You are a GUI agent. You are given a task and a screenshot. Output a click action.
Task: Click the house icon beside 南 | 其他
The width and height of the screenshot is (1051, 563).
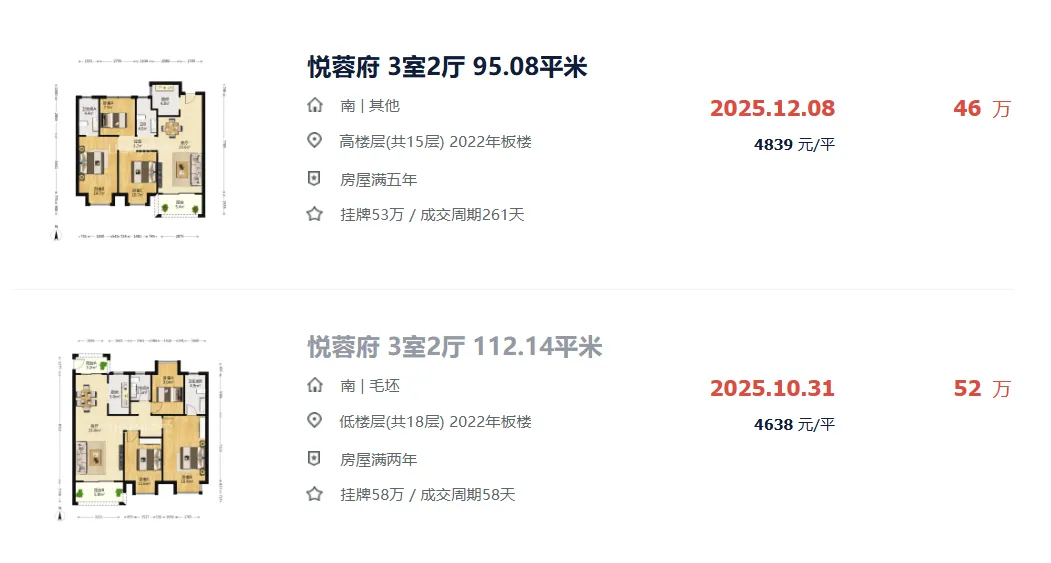315,105
